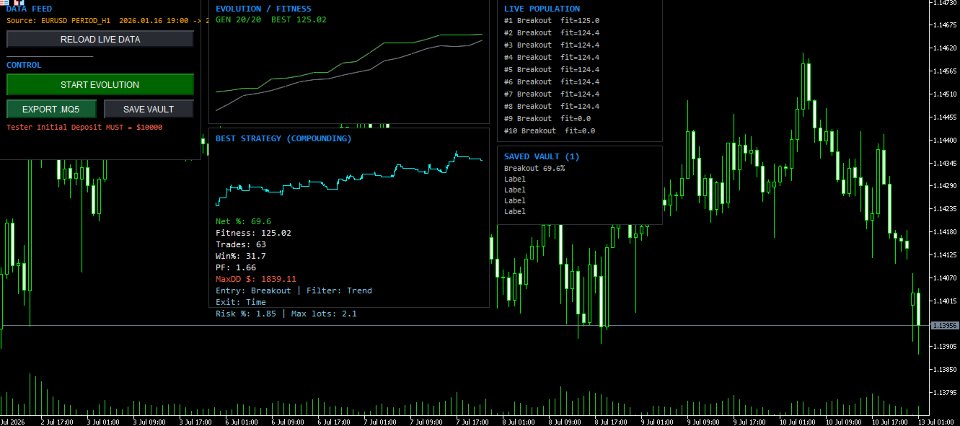Click the Win%: 31.7 line

(241, 256)
